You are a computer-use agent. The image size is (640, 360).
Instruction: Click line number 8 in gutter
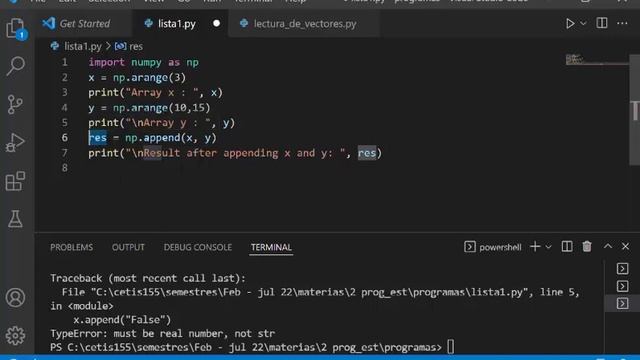64,168
